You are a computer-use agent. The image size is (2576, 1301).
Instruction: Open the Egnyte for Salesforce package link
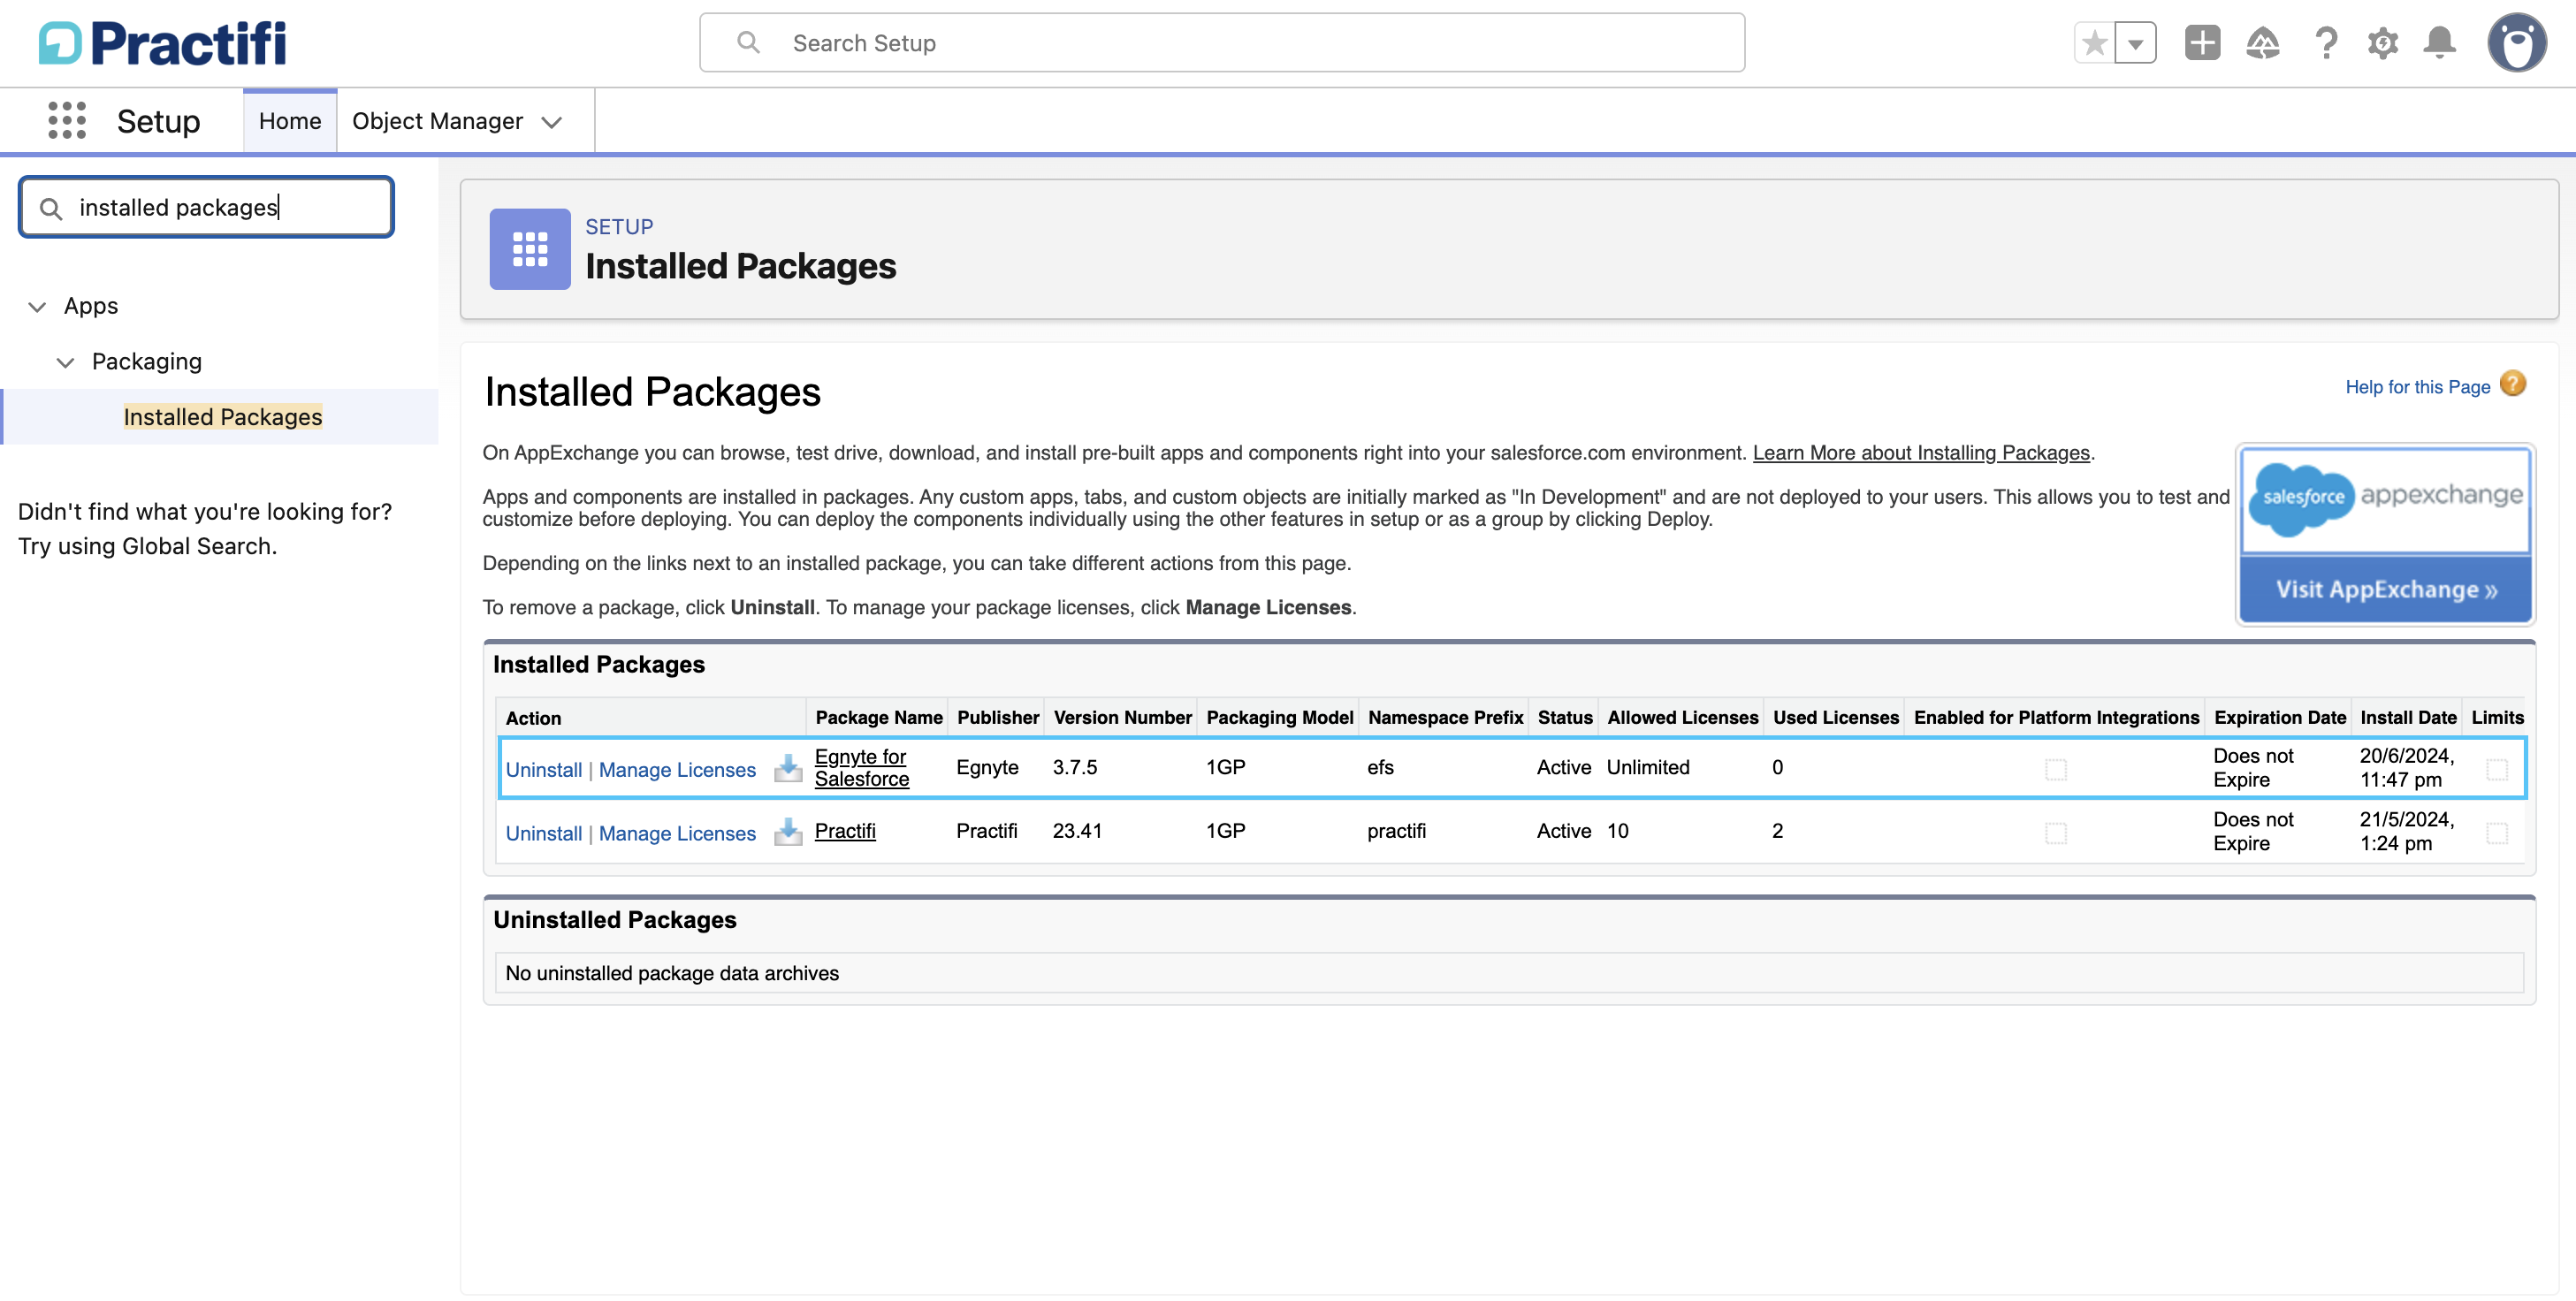pos(861,768)
